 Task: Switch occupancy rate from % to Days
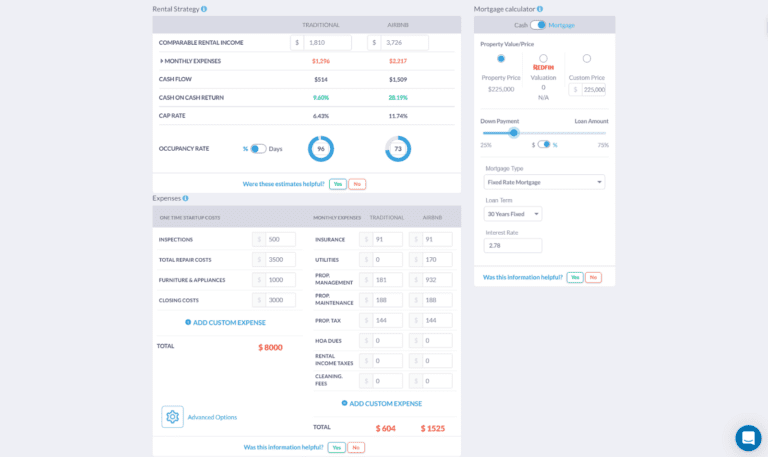[x=258, y=149]
